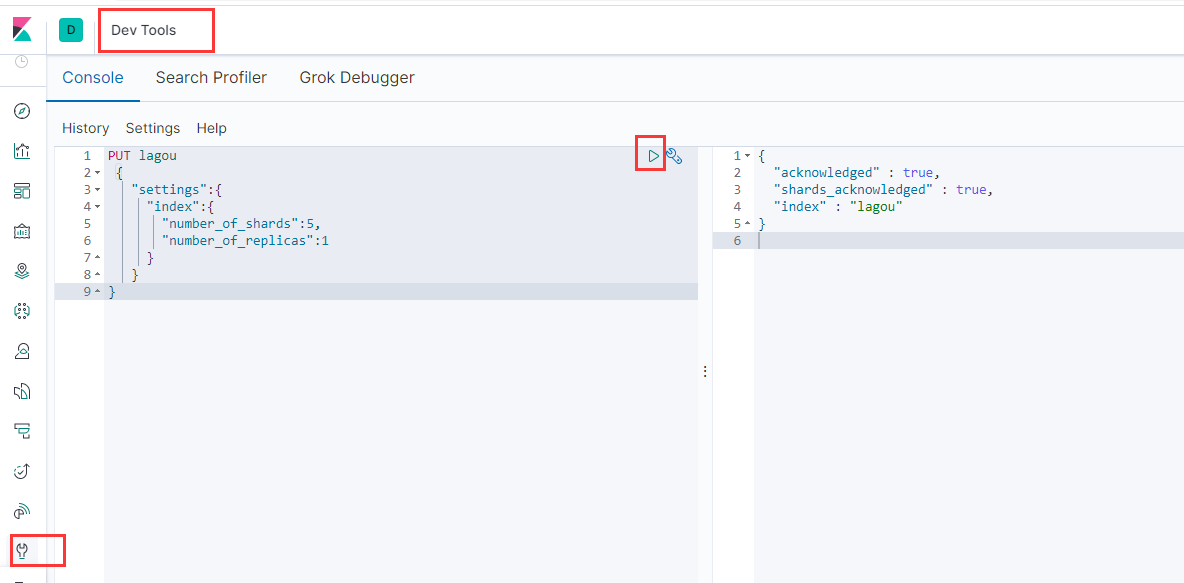1184x583 pixels.
Task: Click the fold arrow on request line 8
Action: [x=97, y=275]
